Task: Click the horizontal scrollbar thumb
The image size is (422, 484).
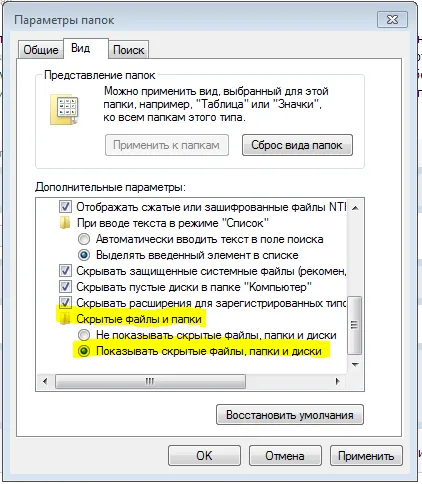Action: click(150, 381)
